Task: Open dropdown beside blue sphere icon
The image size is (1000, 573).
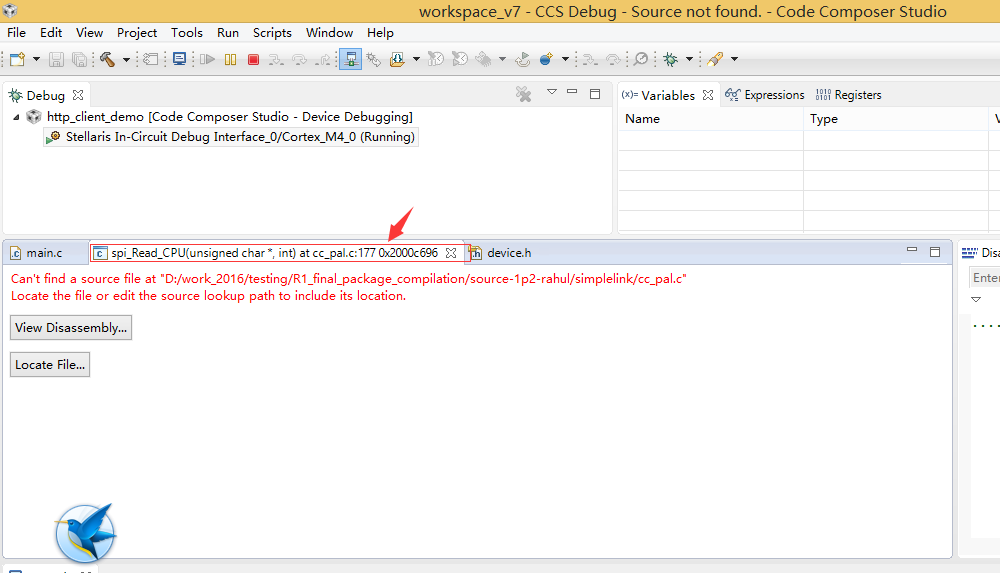Action: point(565,59)
